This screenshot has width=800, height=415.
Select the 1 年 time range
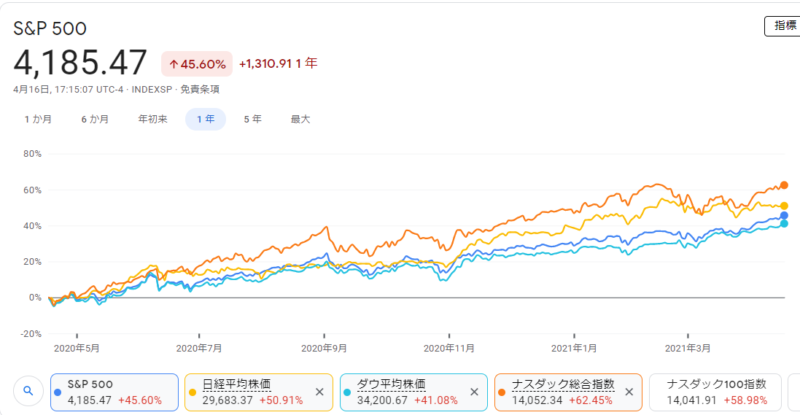click(206, 119)
